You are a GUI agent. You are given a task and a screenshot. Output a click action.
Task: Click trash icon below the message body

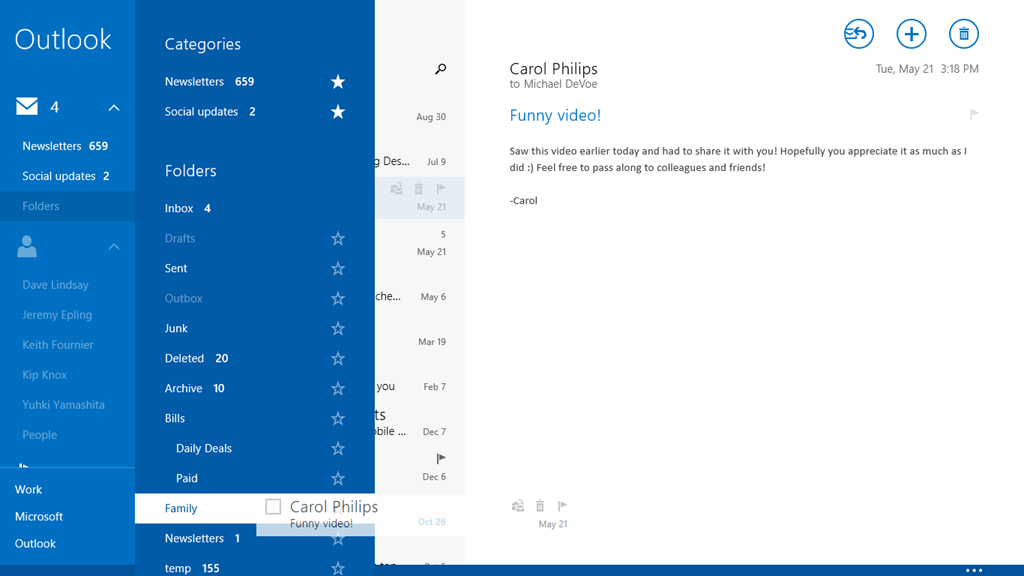tap(540, 506)
